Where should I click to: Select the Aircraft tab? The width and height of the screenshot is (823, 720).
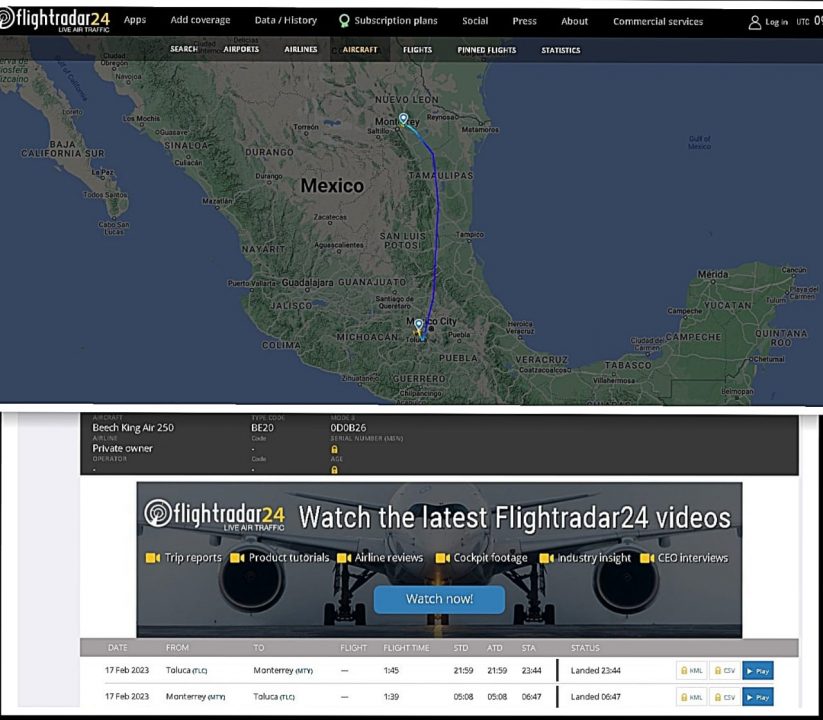360,49
